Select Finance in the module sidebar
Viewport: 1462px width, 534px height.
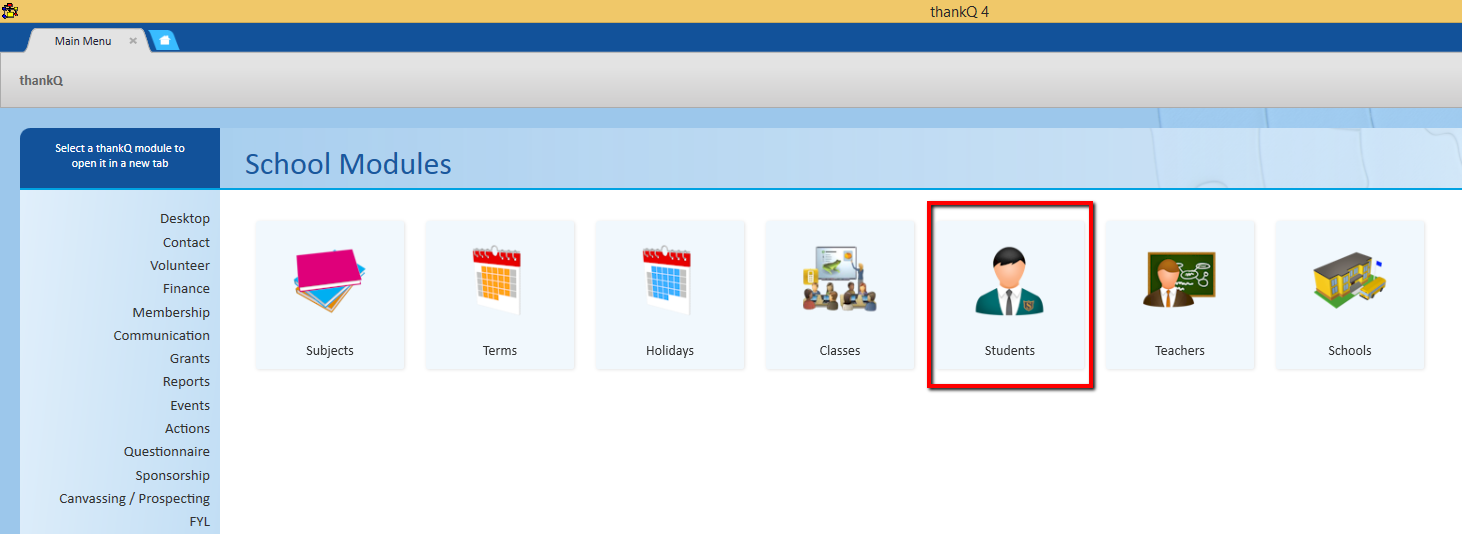187,288
